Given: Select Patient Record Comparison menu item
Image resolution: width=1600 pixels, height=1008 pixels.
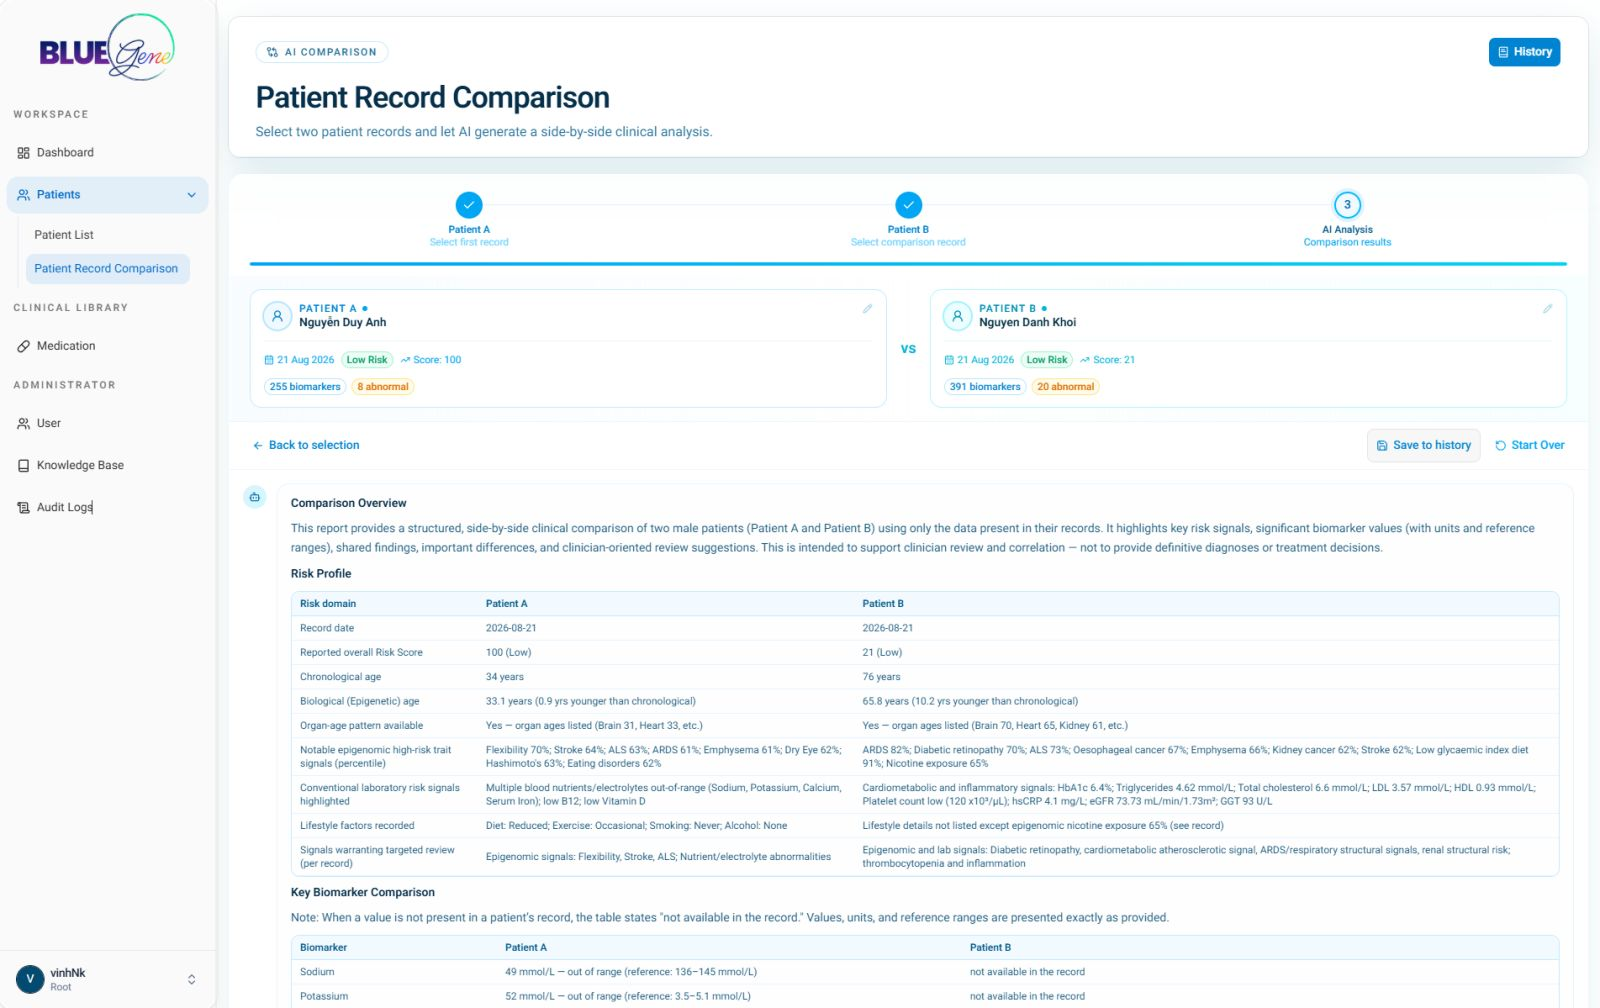Looking at the screenshot, I should (x=107, y=269).
